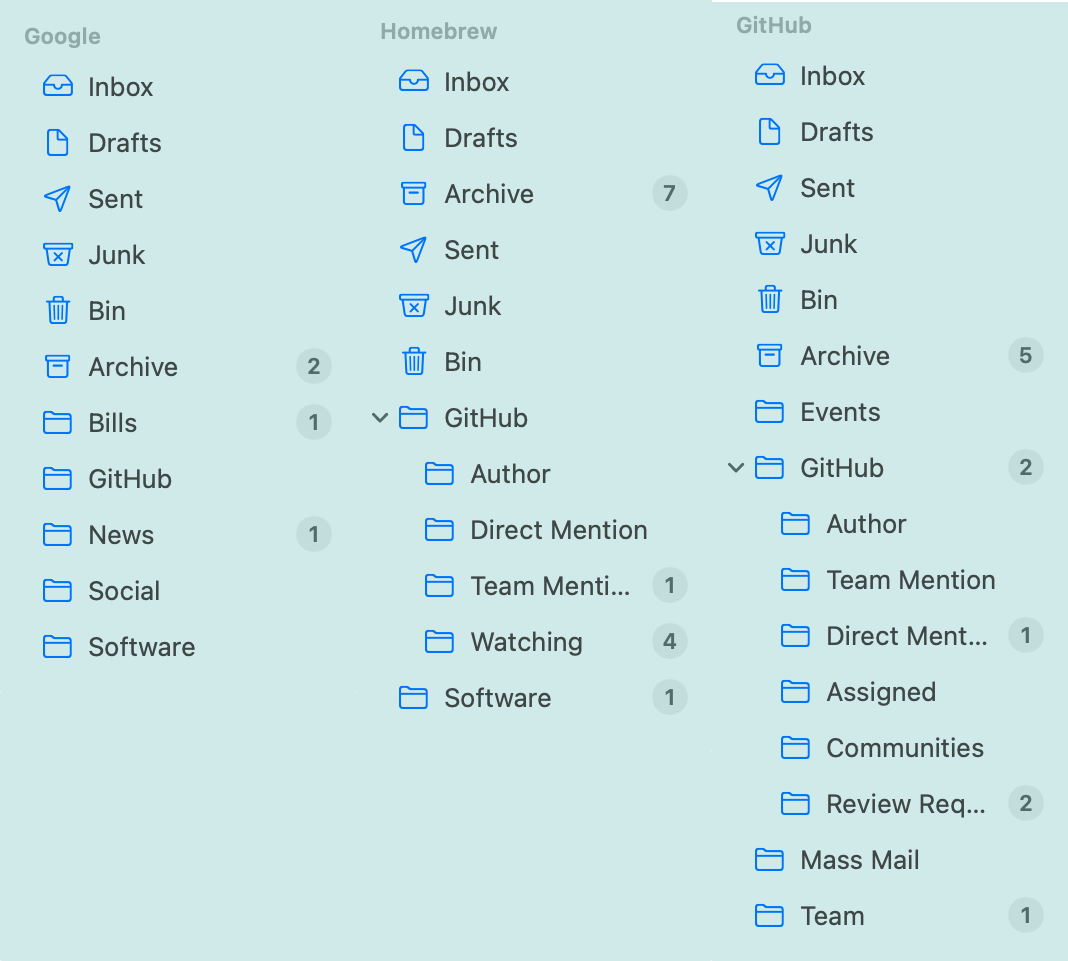This screenshot has height=961, width=1068.
Task: Click the Inbox tray icon under Google
Action: pyautogui.click(x=57, y=86)
